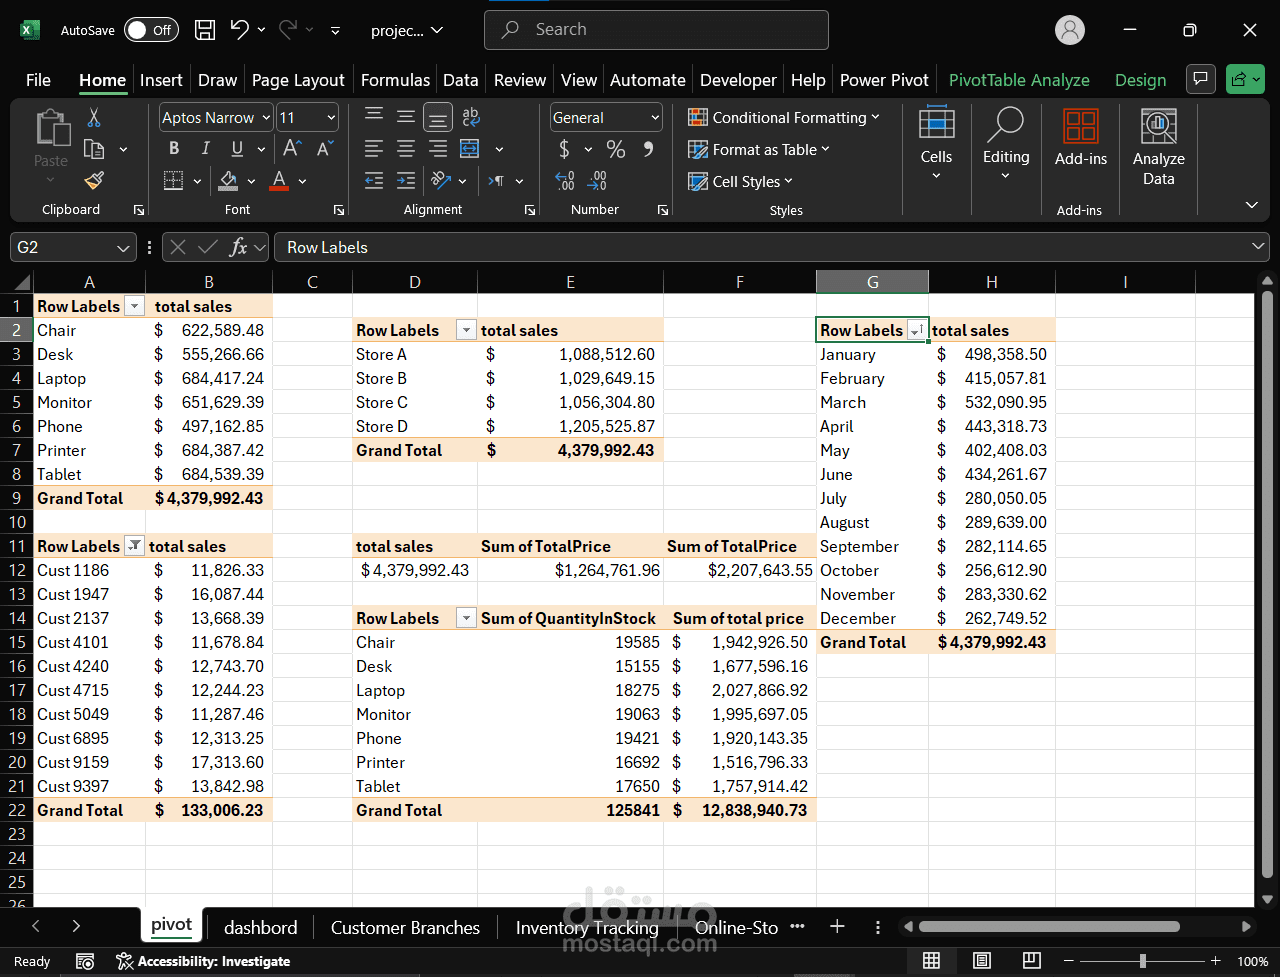Open the Power Pivot tab
This screenshot has width=1280, height=977.
tap(884, 80)
